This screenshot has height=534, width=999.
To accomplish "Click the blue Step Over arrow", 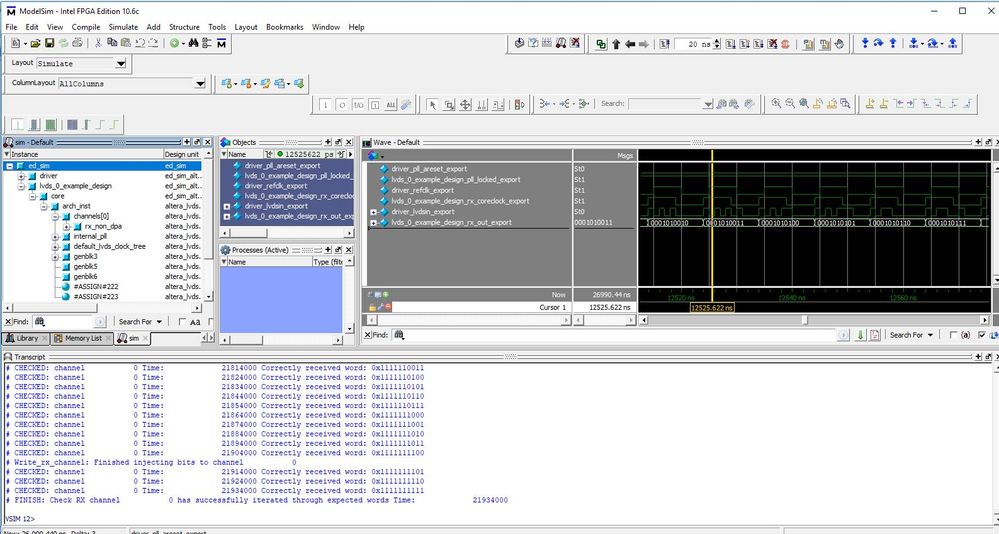I will click(879, 43).
